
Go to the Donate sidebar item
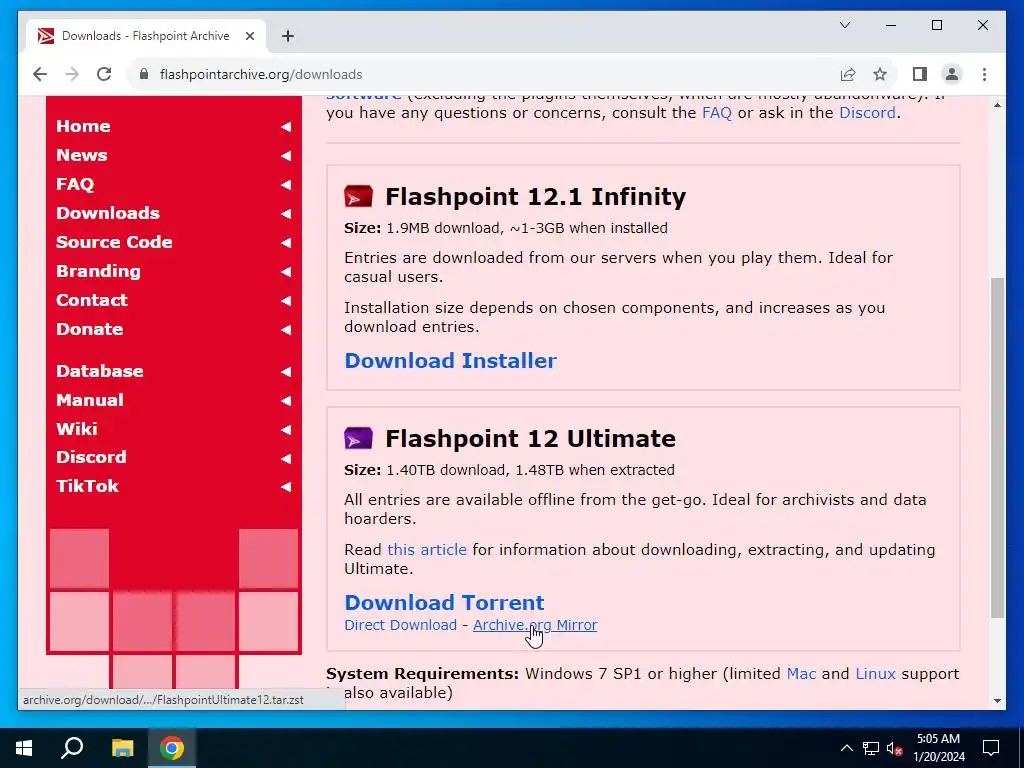point(89,329)
